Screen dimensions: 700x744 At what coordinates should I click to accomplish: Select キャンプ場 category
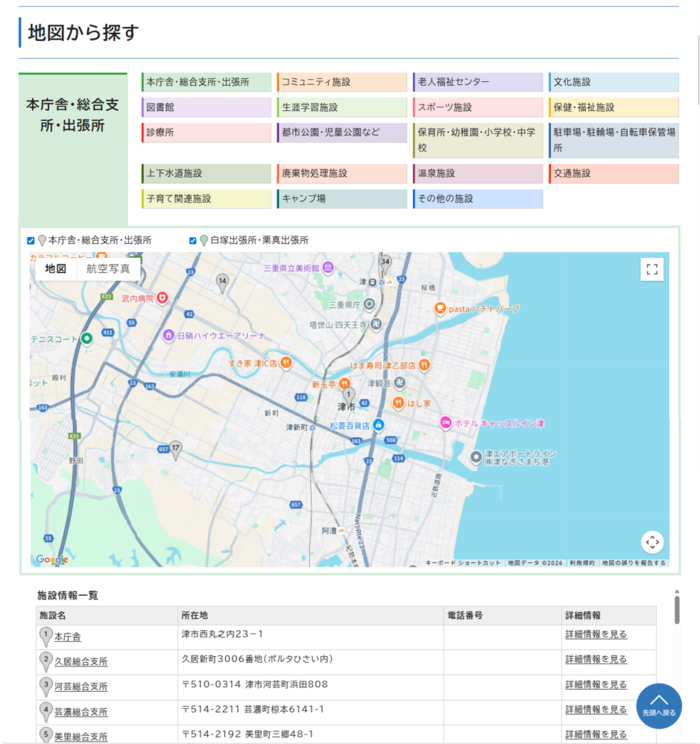(x=342, y=199)
